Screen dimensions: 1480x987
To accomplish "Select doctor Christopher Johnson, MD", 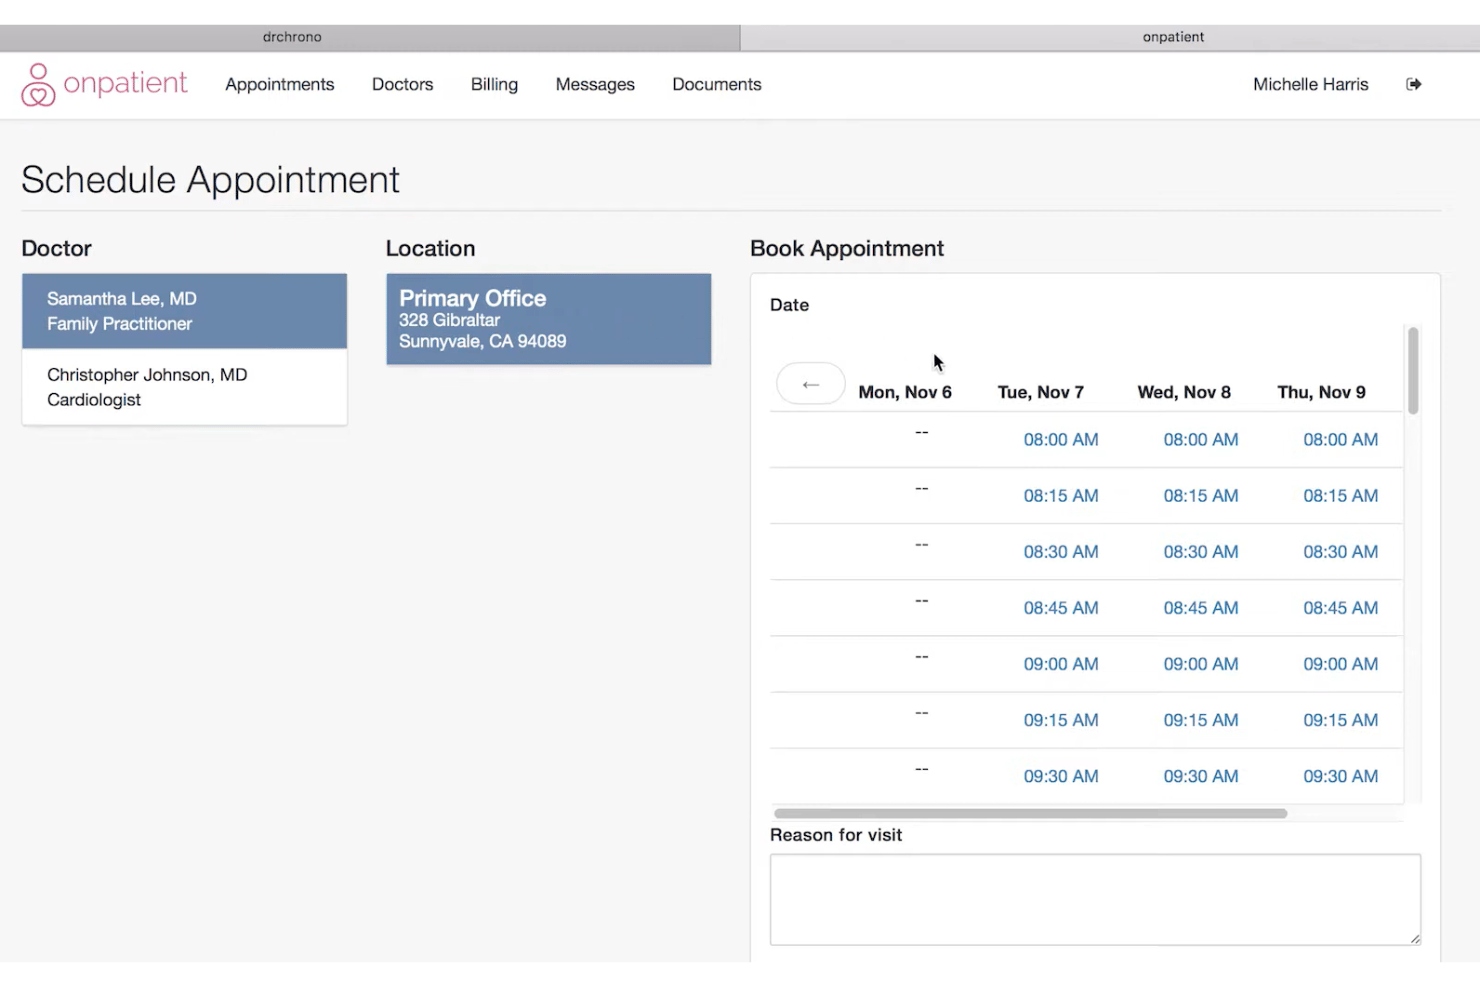I will (185, 387).
